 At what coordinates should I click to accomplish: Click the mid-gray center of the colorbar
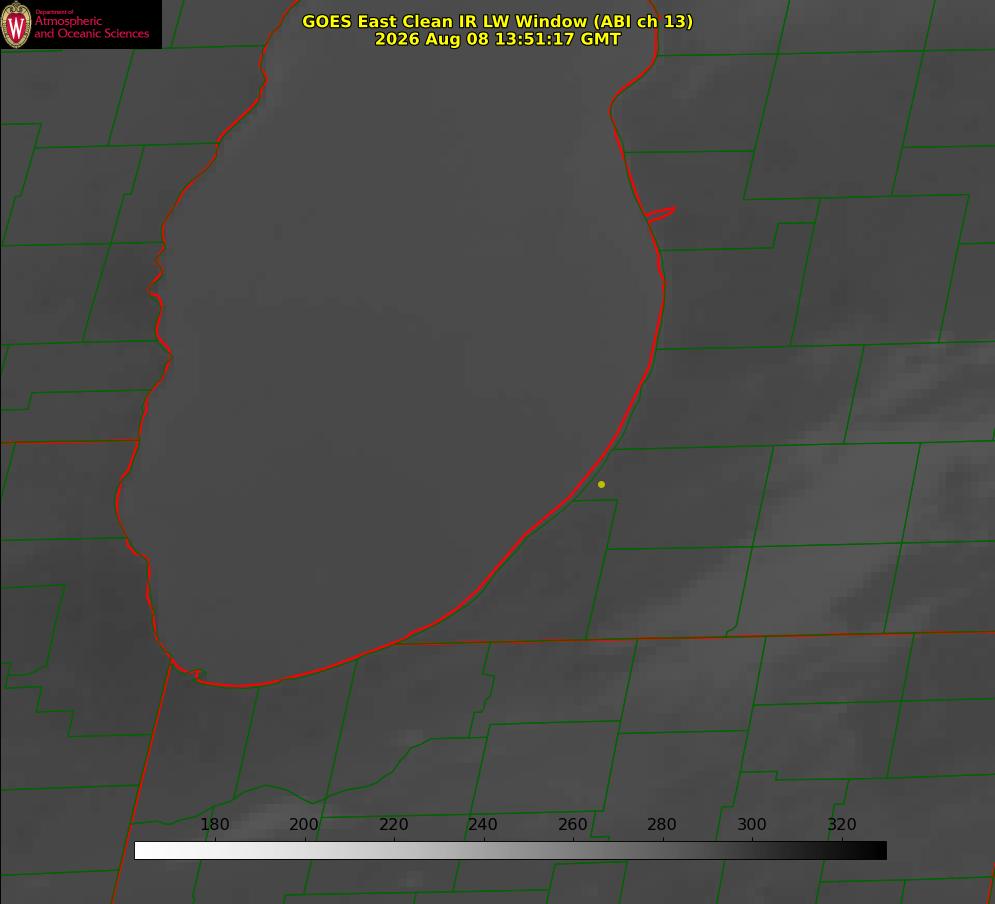tap(510, 851)
